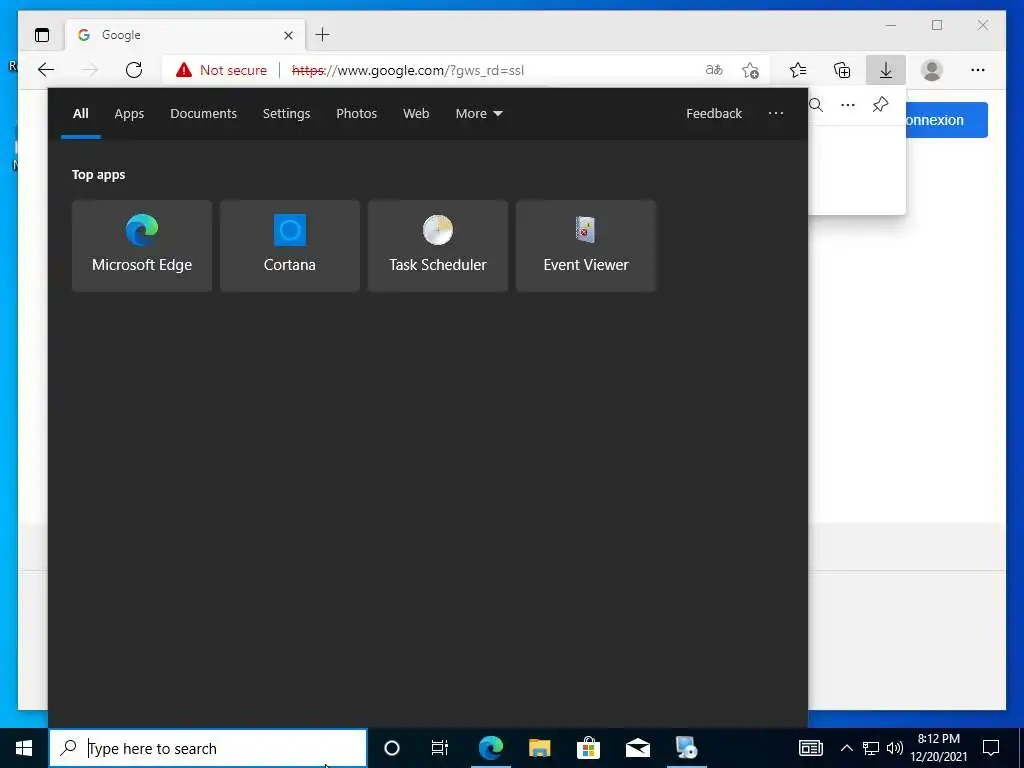Screen dimensions: 1024x768
Task: Open News and interests on taskbar
Action: click(x=810, y=748)
